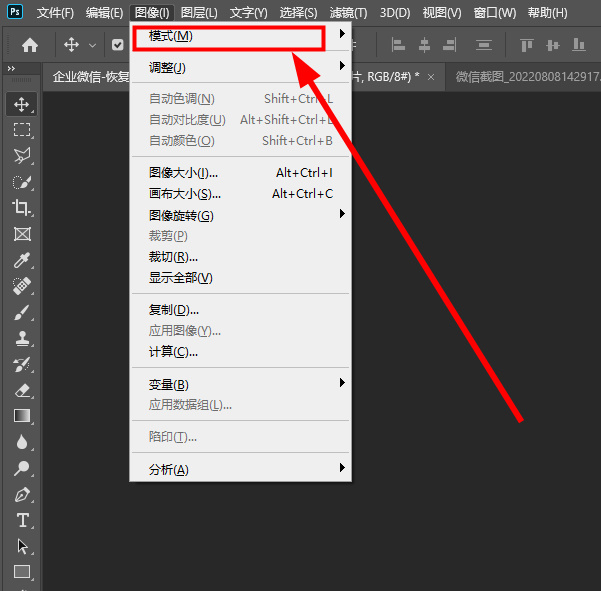Open the 视图(V) menu
The width and height of the screenshot is (601, 591).
pyautogui.click(x=442, y=13)
